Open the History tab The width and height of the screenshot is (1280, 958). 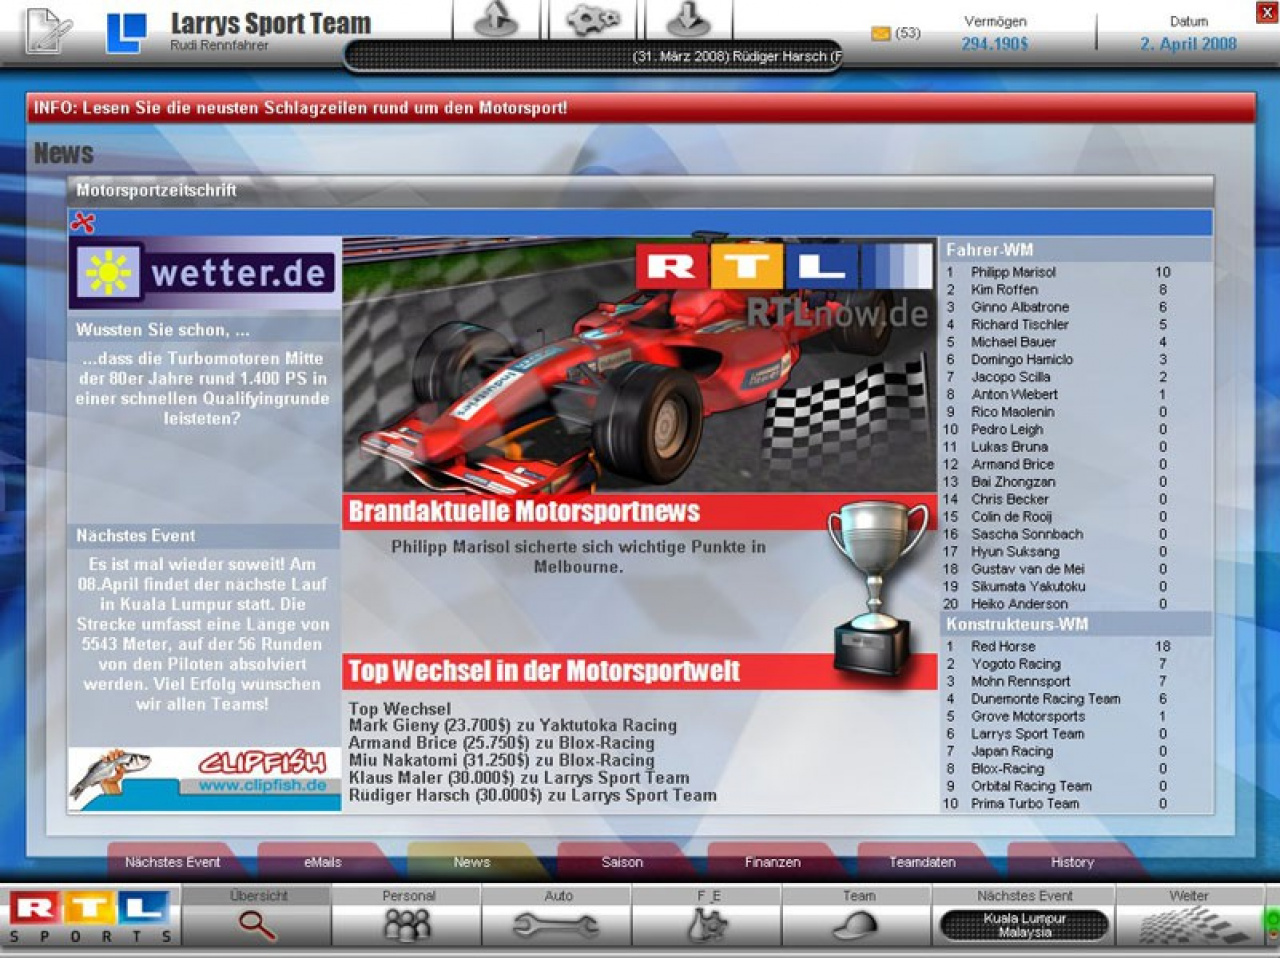pyautogui.click(x=1072, y=862)
